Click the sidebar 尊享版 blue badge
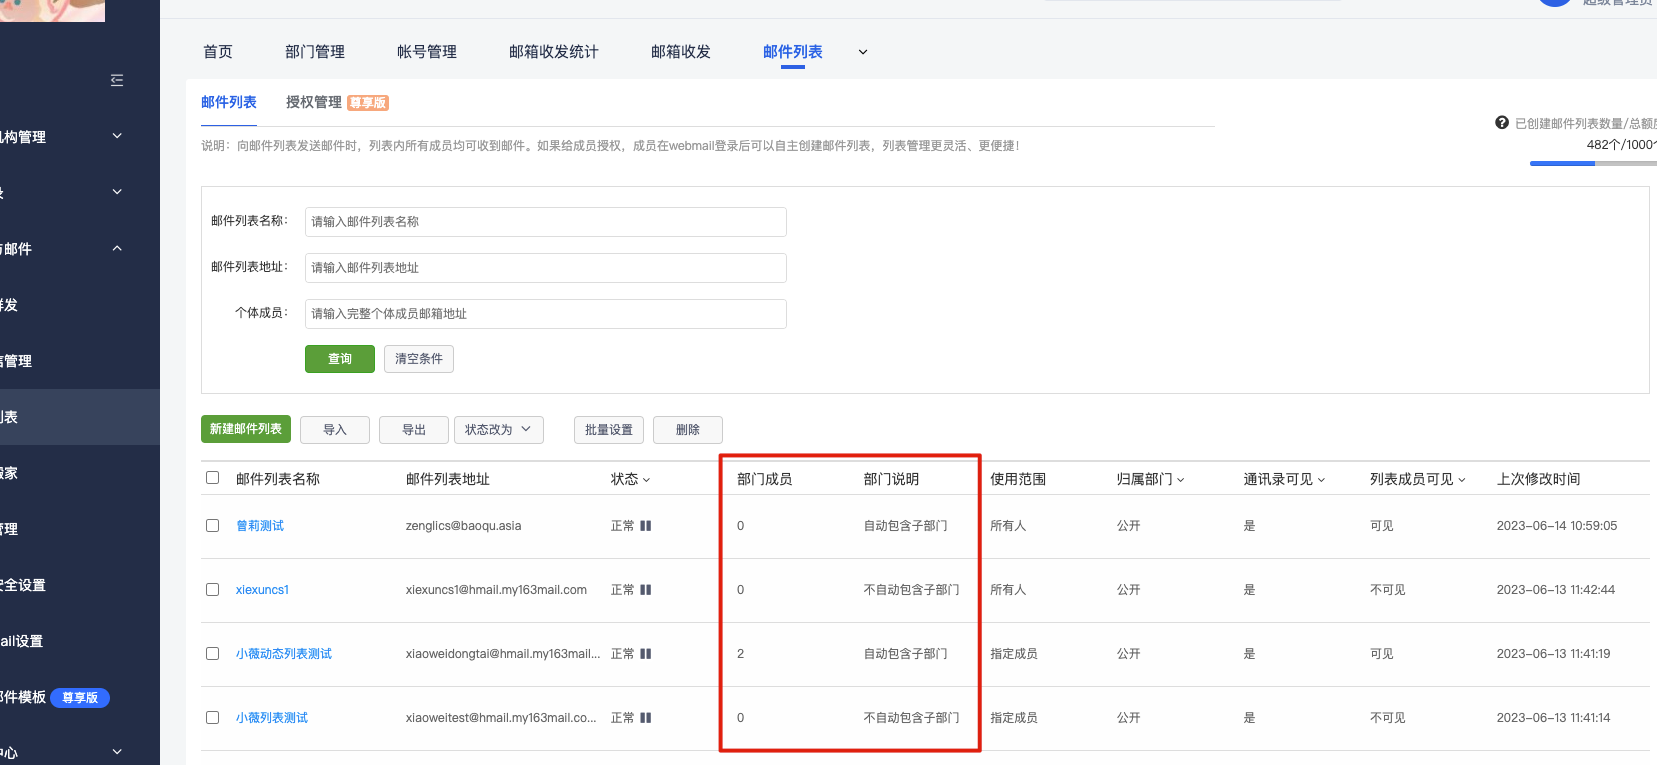 pyautogui.click(x=80, y=698)
